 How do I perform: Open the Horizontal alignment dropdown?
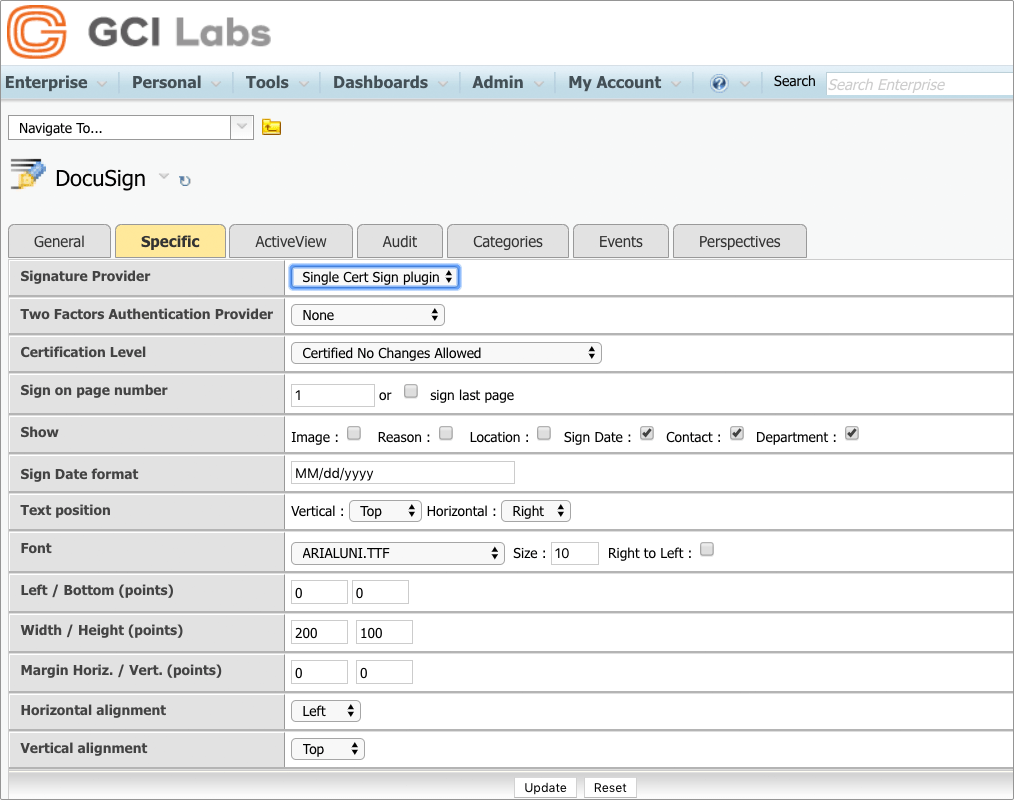pyautogui.click(x=326, y=711)
